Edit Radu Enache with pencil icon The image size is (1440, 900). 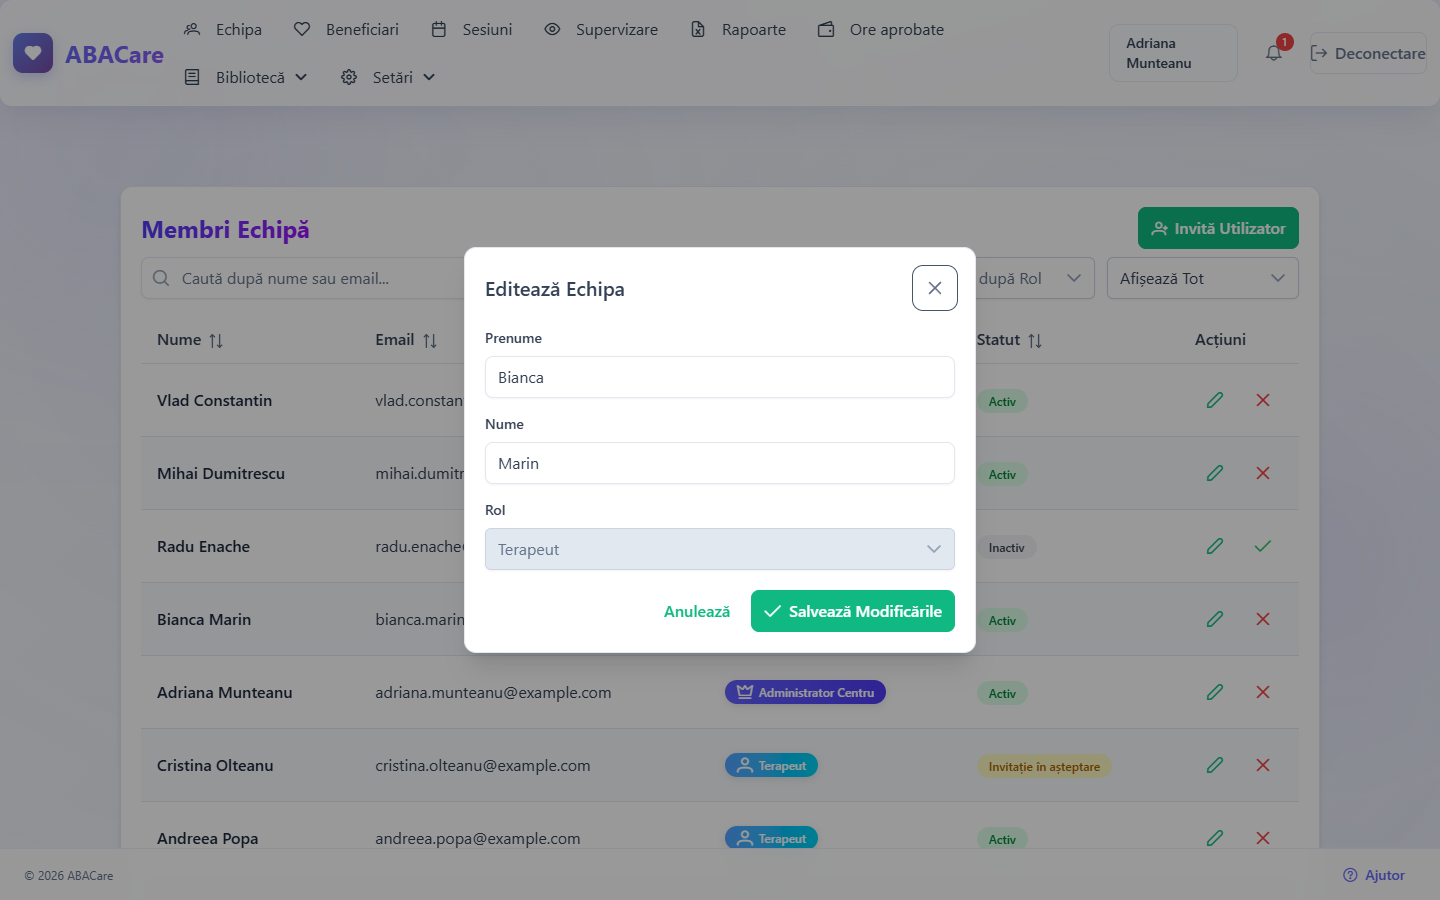click(1215, 546)
